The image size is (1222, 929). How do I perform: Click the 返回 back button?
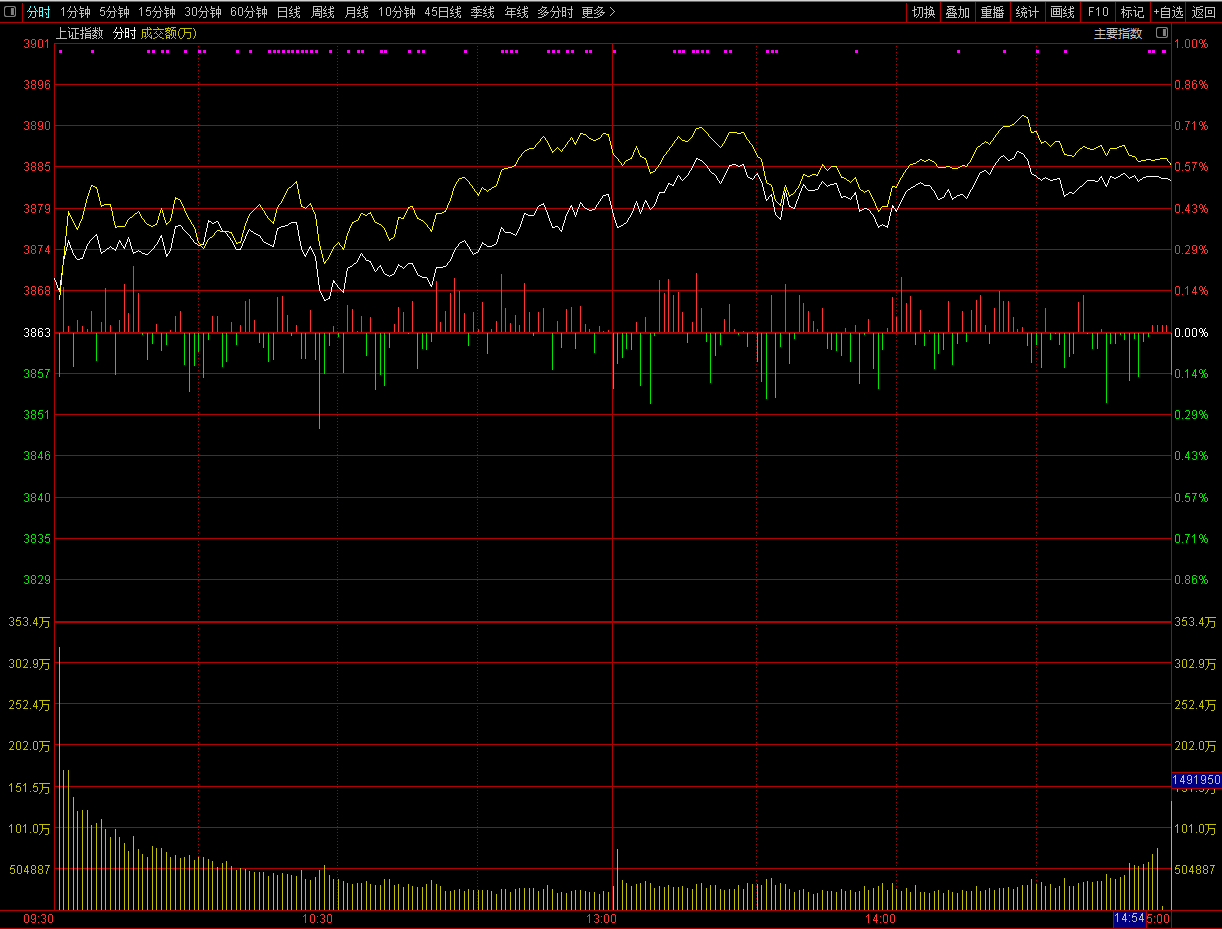pos(1203,12)
